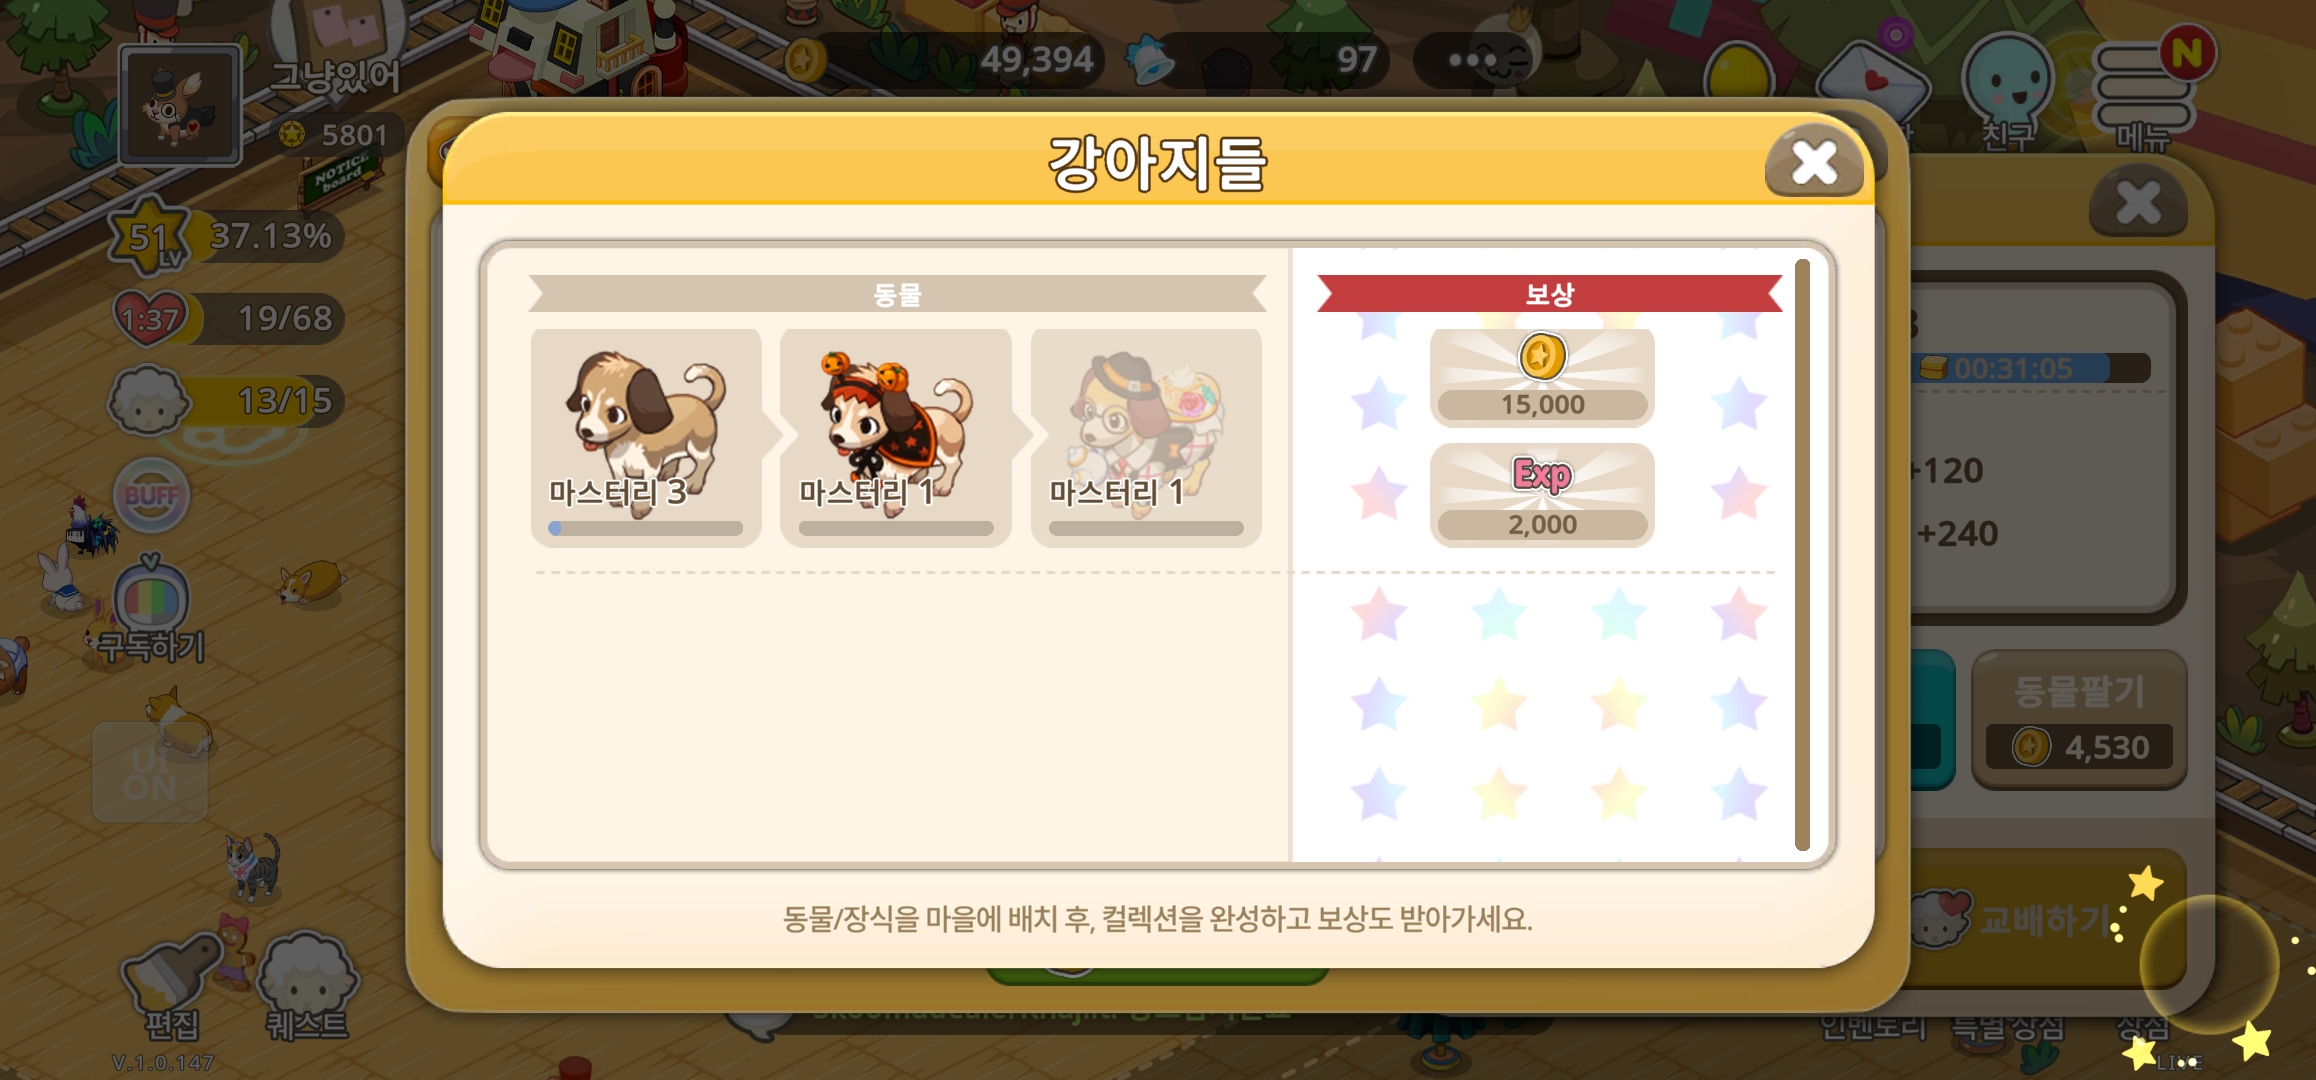This screenshot has width=2316, height=1080.
Task: Select the faded hat puppy card
Action: coord(1146,437)
